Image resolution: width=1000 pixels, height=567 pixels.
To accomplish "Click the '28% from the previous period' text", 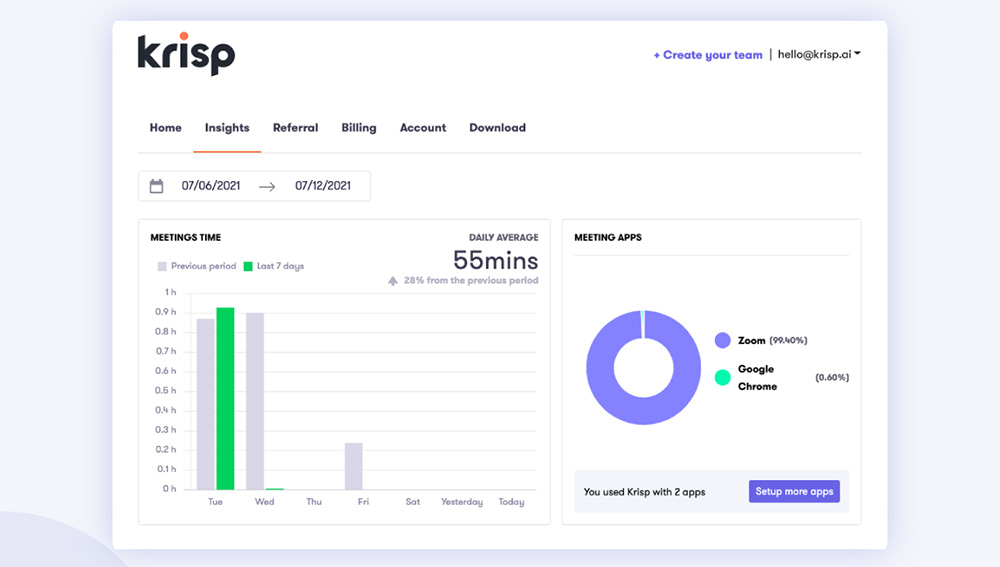I will (471, 281).
